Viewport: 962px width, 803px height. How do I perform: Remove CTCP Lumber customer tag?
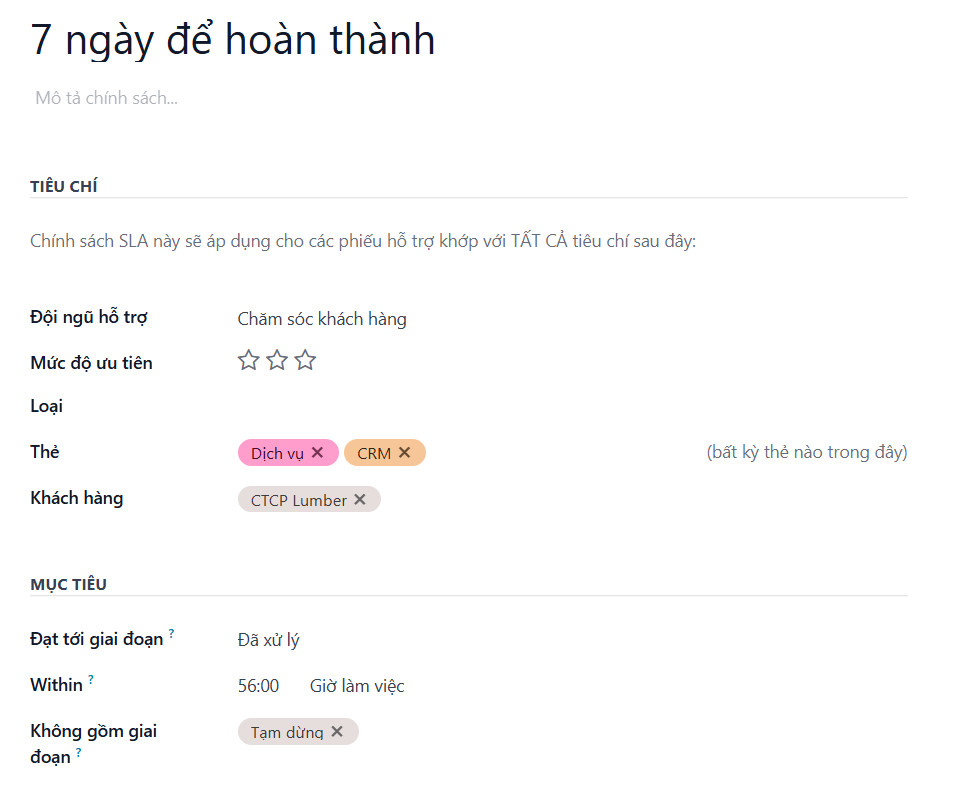click(x=360, y=500)
